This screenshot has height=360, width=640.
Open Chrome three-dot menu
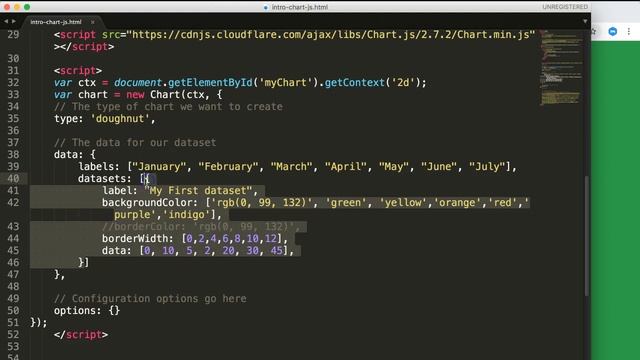pos(629,31)
